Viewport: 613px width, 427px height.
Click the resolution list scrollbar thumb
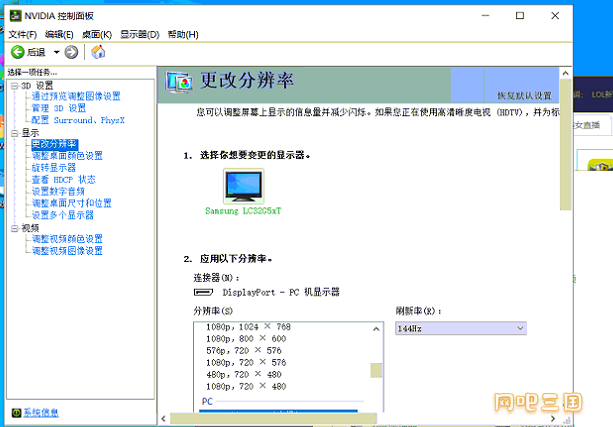(x=376, y=370)
